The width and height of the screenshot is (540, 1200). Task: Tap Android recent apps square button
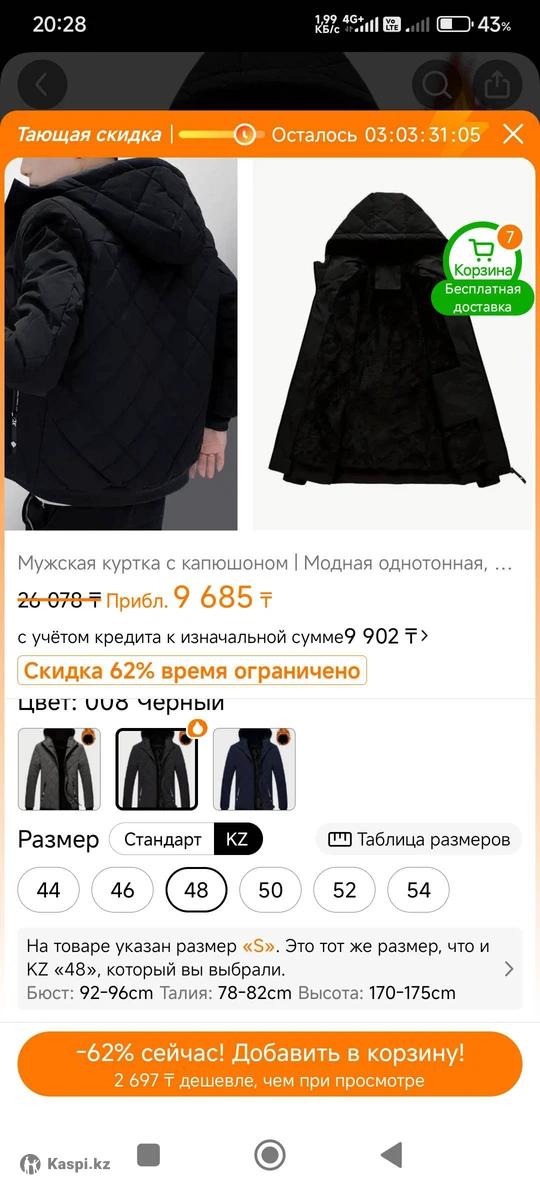tap(148, 1155)
